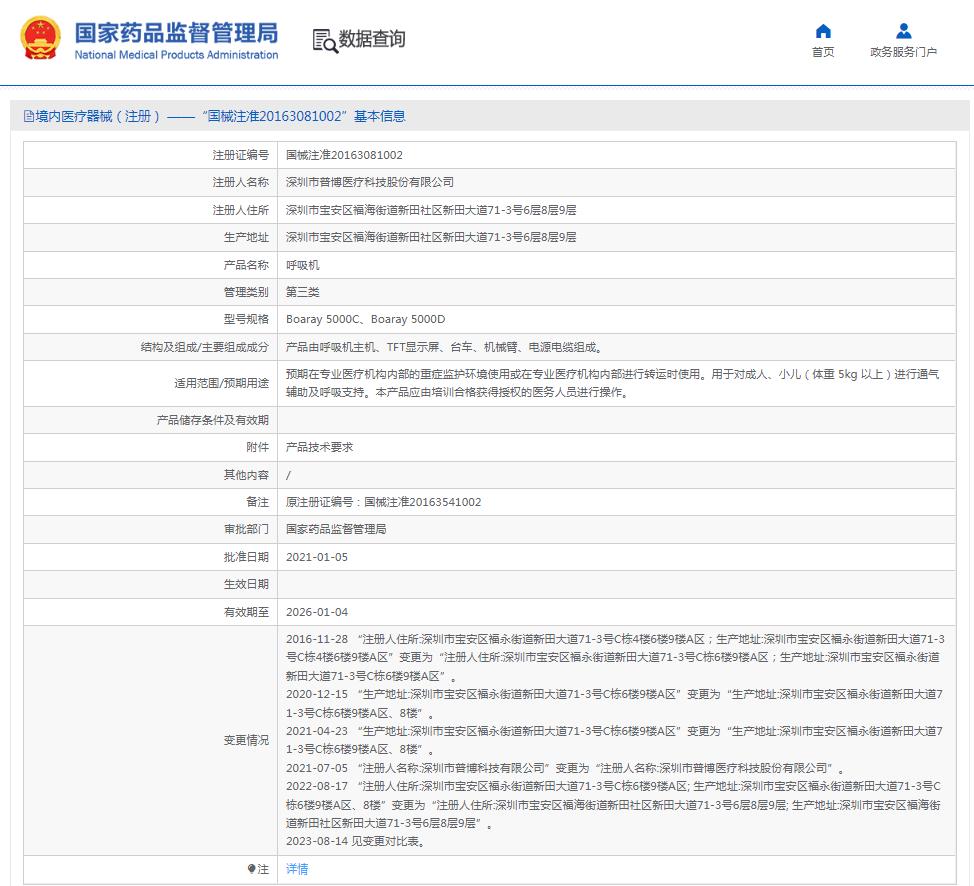Select the 首页 label under the home icon
This screenshot has height=886, width=974.
[823, 52]
